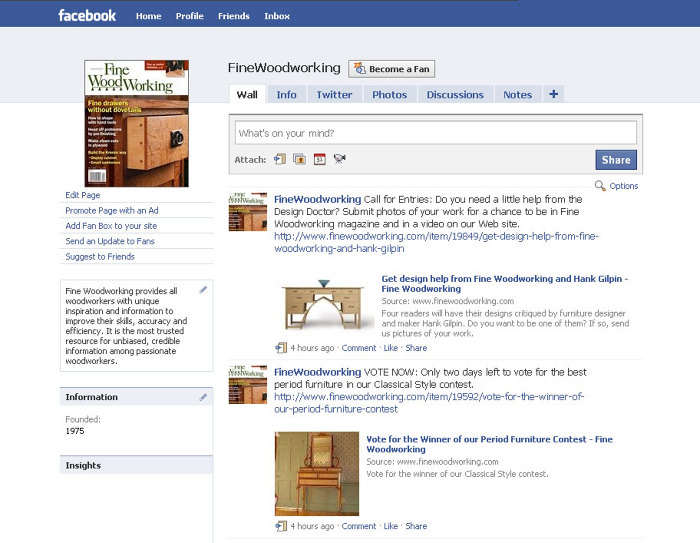This screenshot has height=543, width=700.
Task: Click Promote Page with an Ad
Action: coord(112,210)
